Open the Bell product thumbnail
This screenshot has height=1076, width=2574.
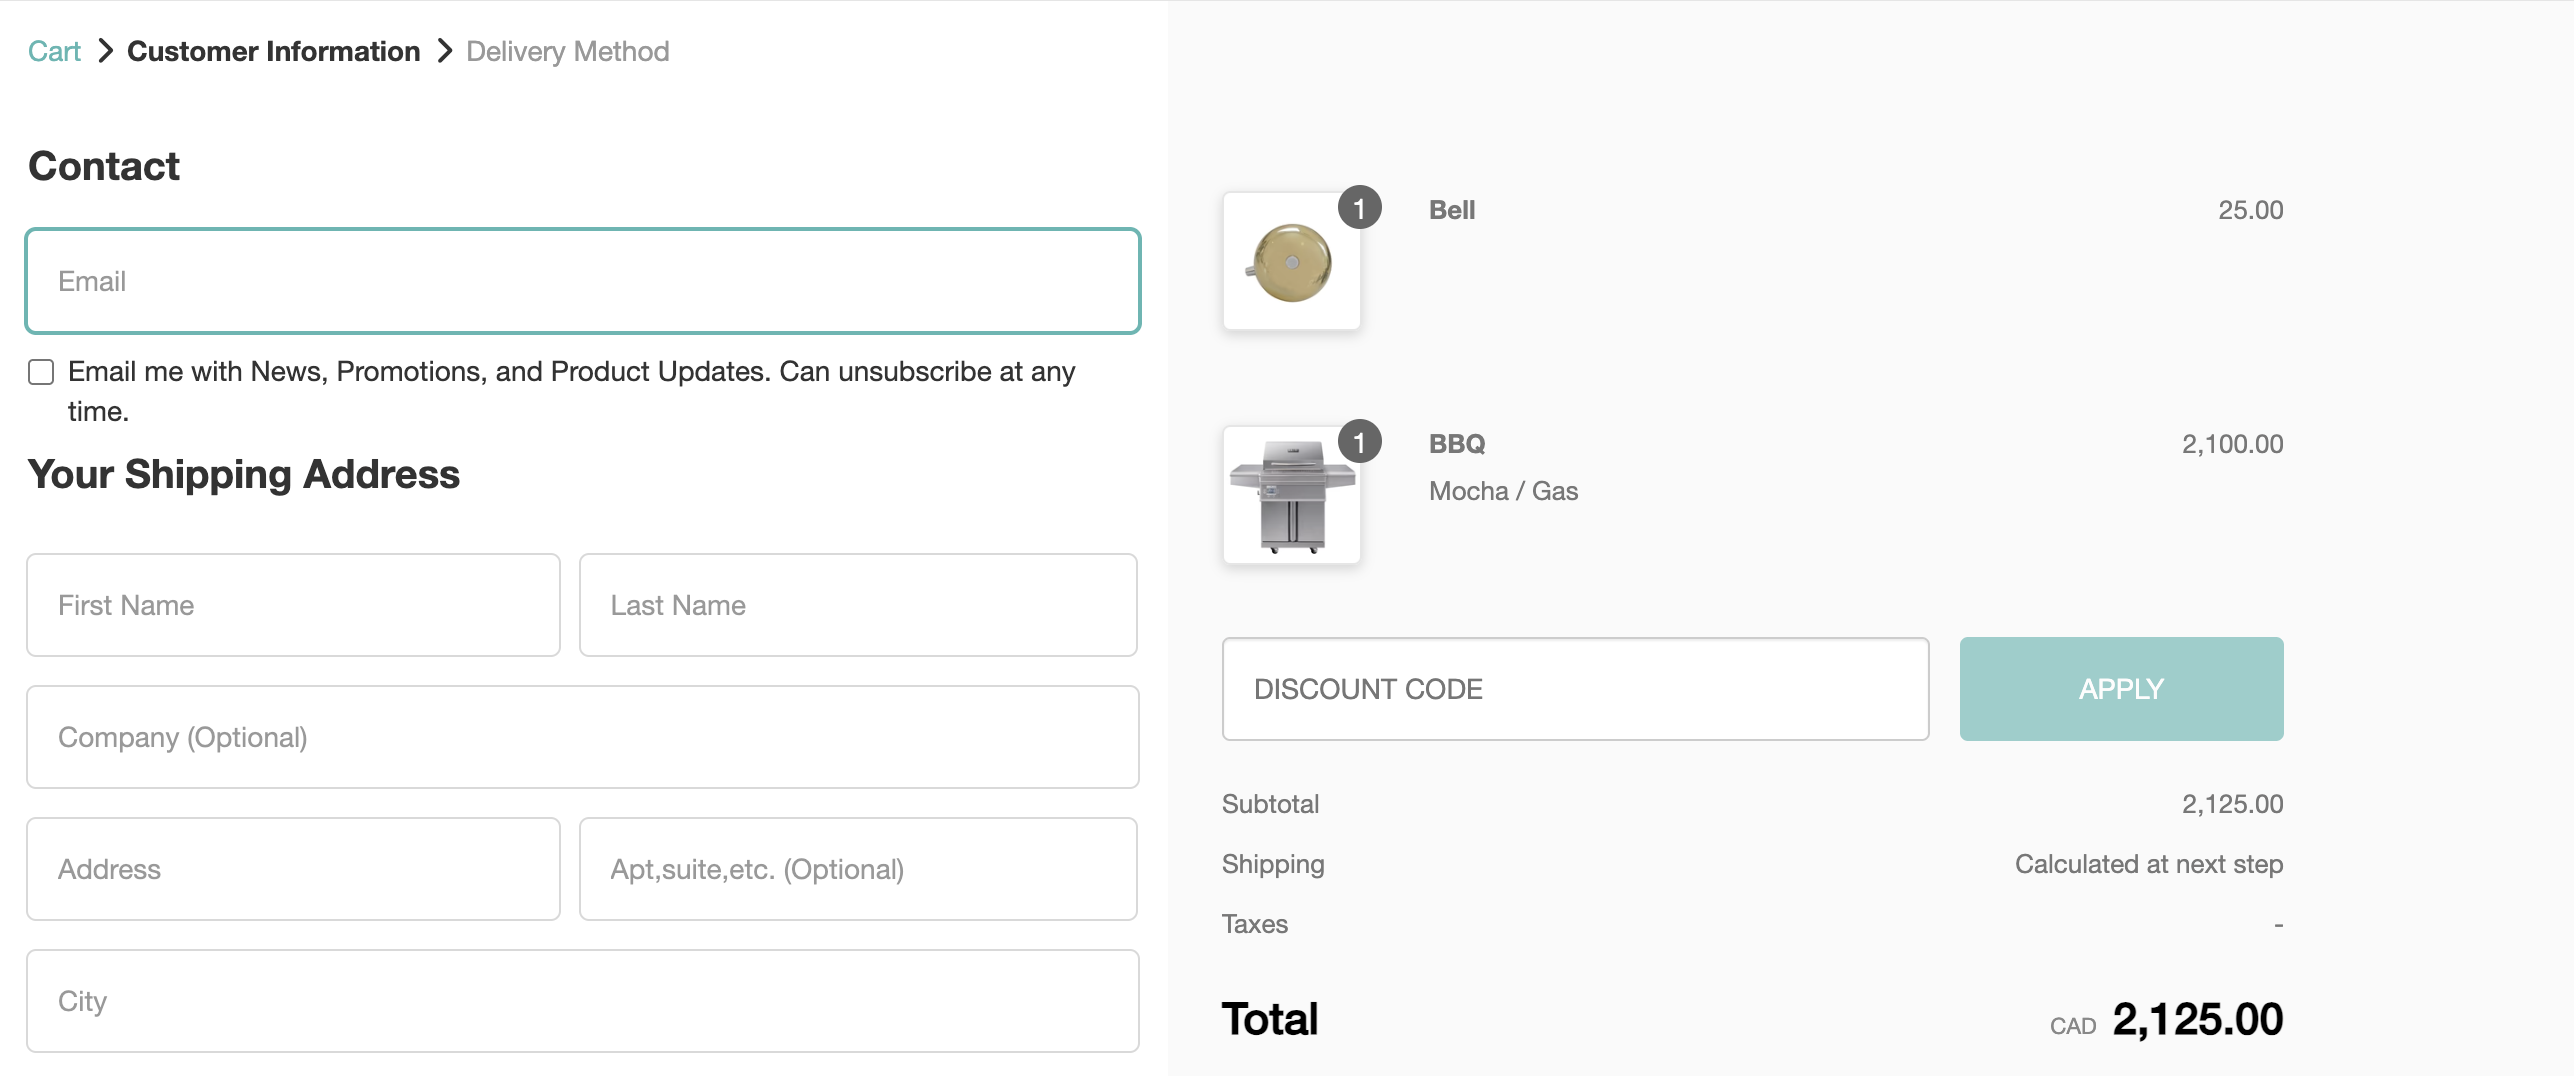pyautogui.click(x=1291, y=262)
